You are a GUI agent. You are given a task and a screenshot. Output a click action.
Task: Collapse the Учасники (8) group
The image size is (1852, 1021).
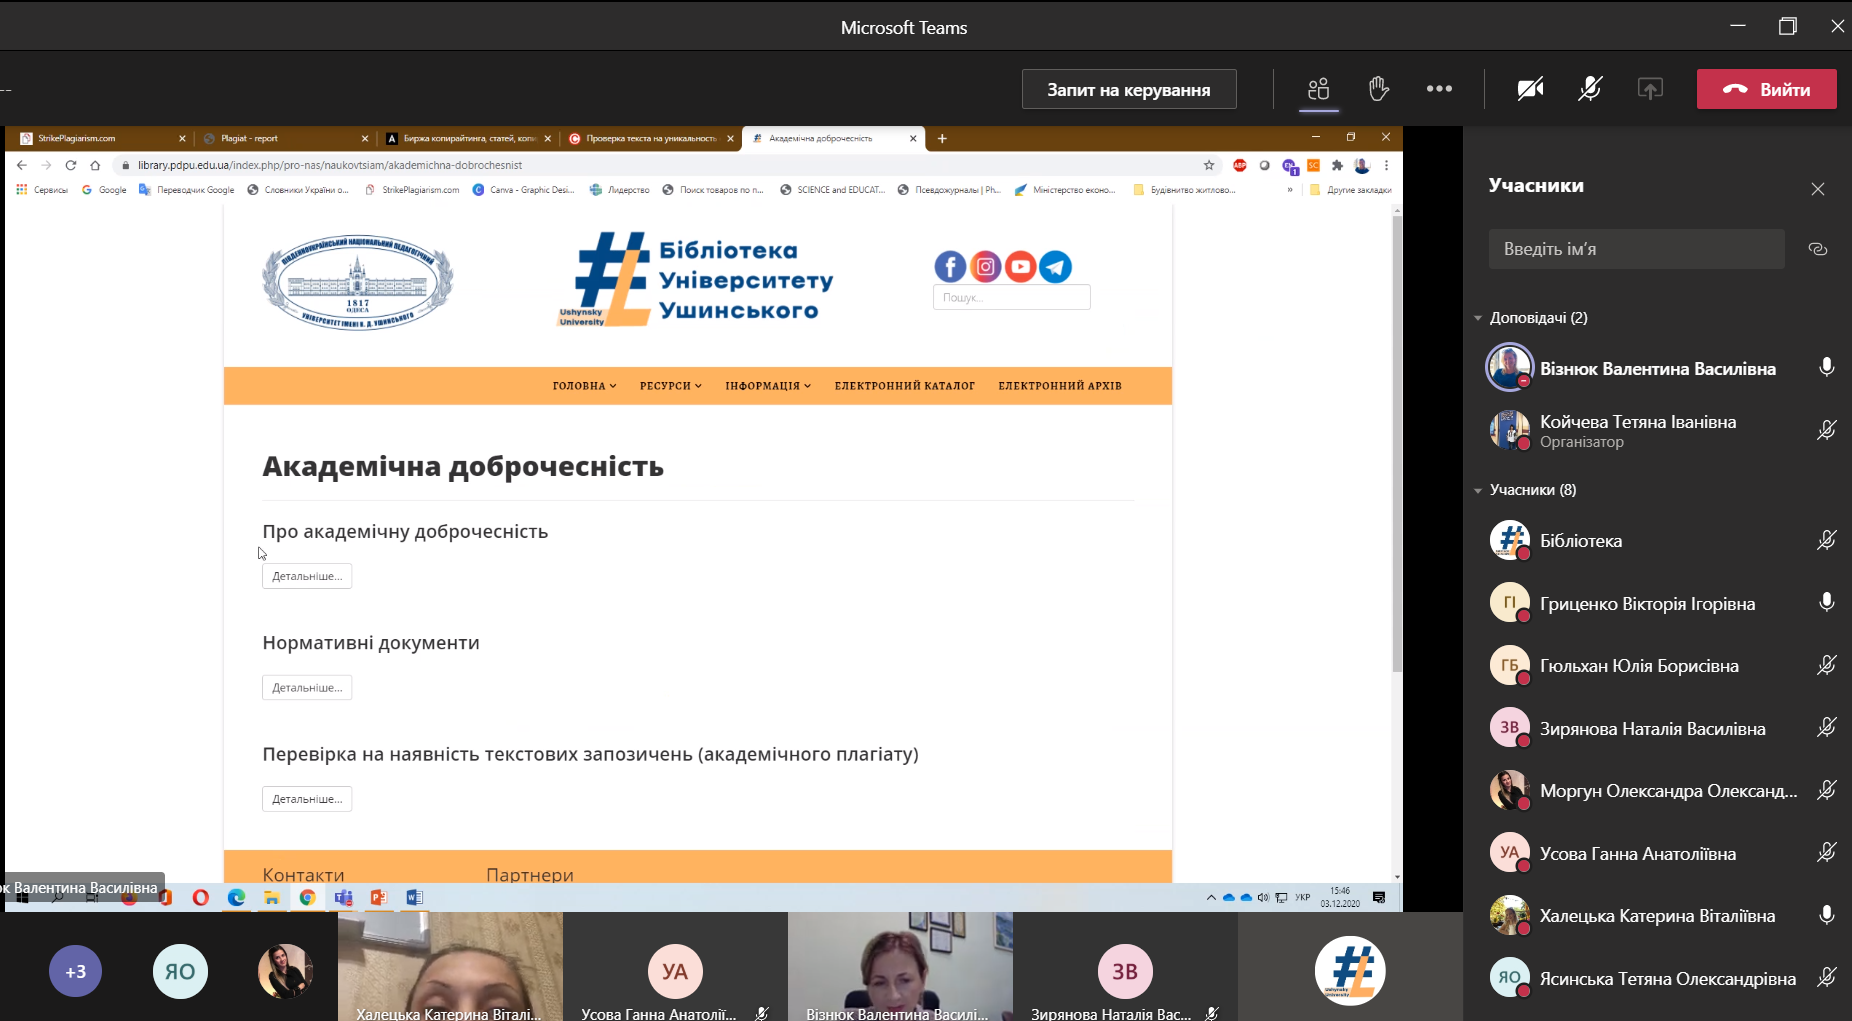point(1478,490)
